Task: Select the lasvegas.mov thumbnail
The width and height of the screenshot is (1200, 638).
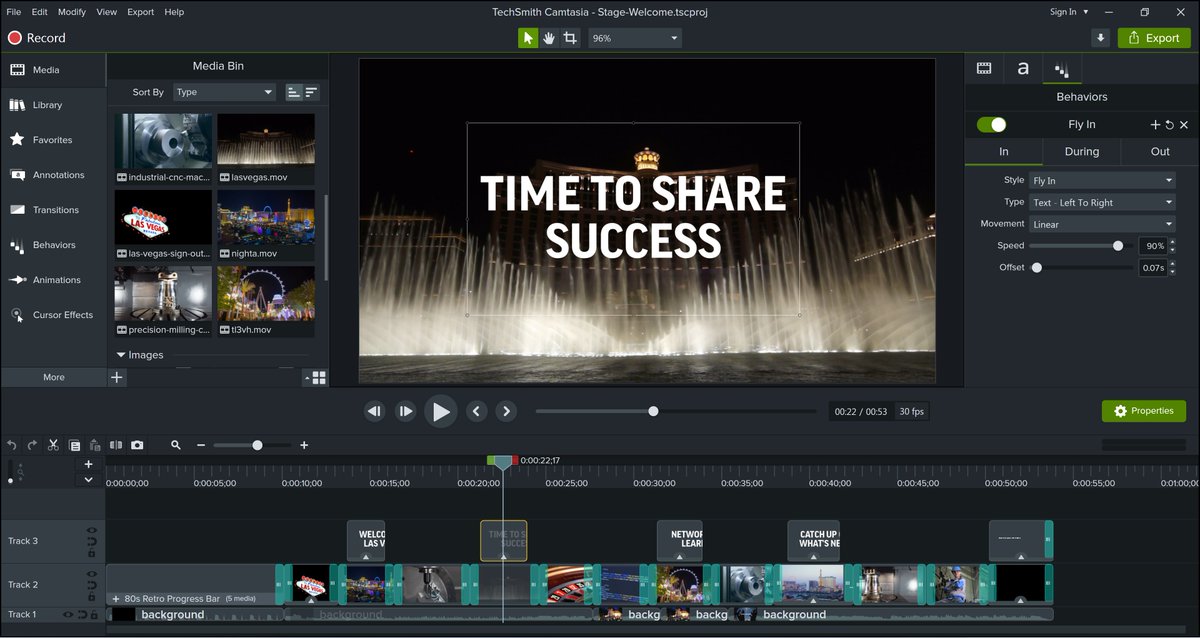Action: tap(266, 141)
